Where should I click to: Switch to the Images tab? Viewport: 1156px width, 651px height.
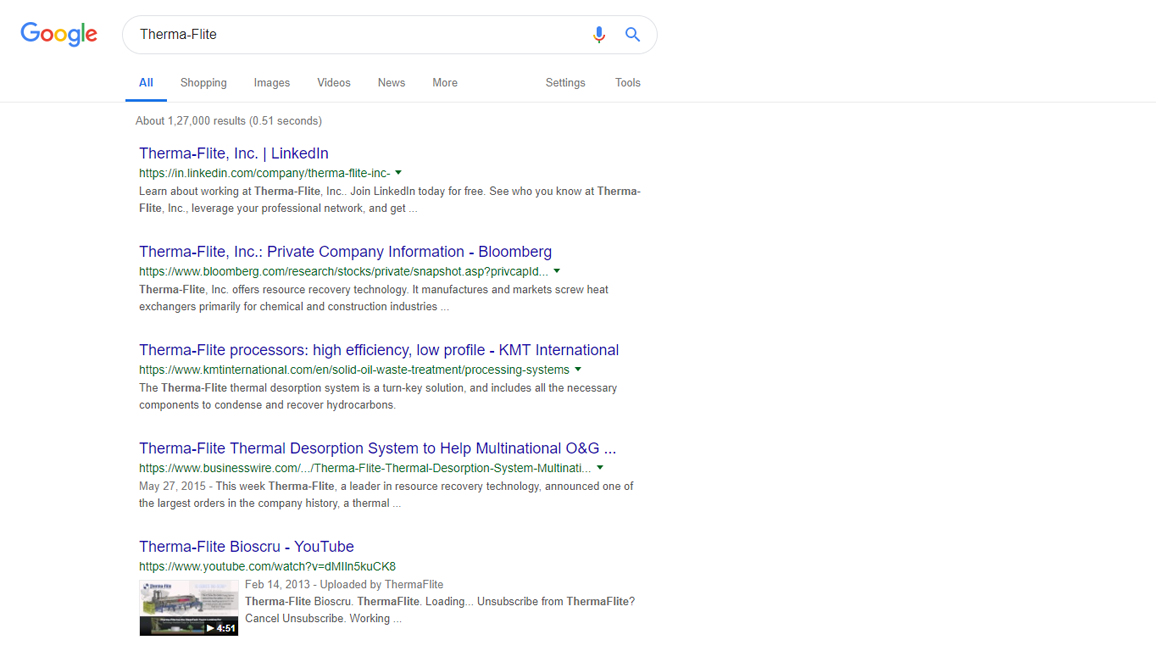(x=272, y=83)
